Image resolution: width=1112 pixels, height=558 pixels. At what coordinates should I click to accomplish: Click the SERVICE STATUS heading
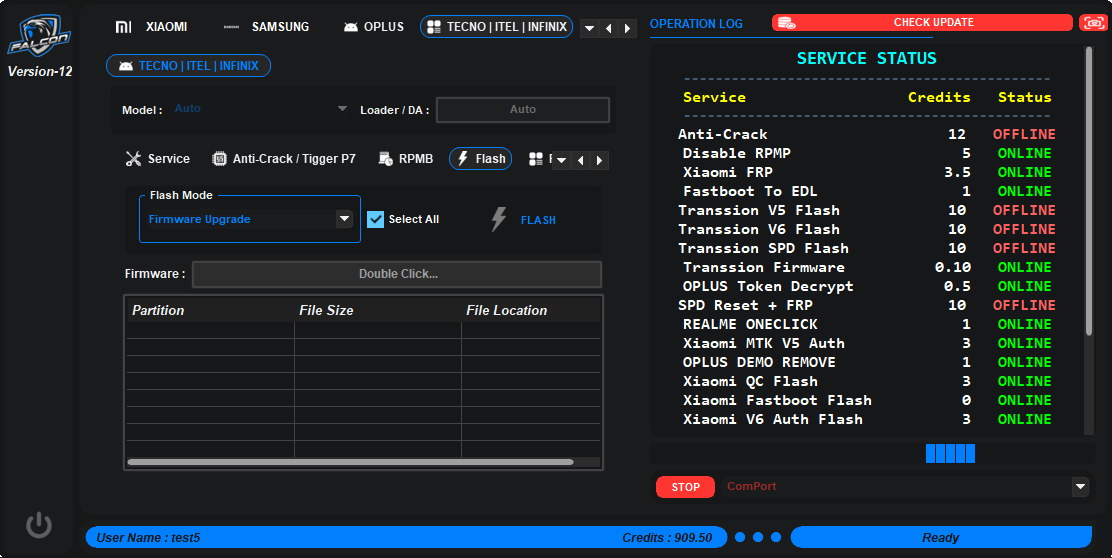(x=867, y=58)
